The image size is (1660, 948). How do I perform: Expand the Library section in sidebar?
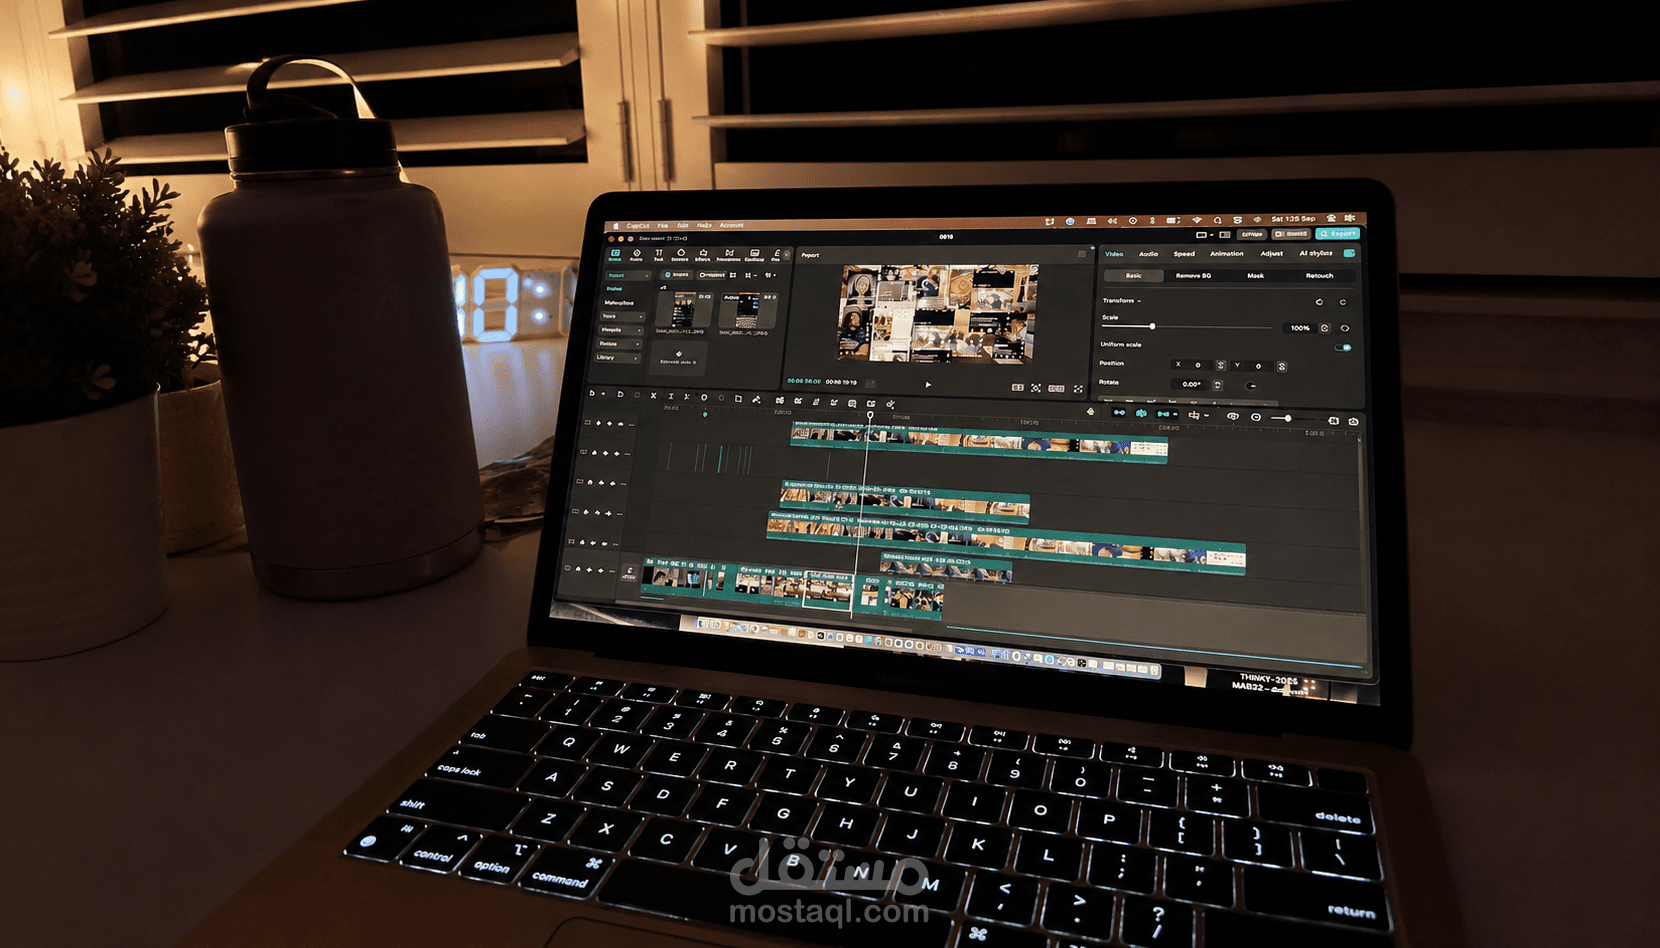point(620,357)
